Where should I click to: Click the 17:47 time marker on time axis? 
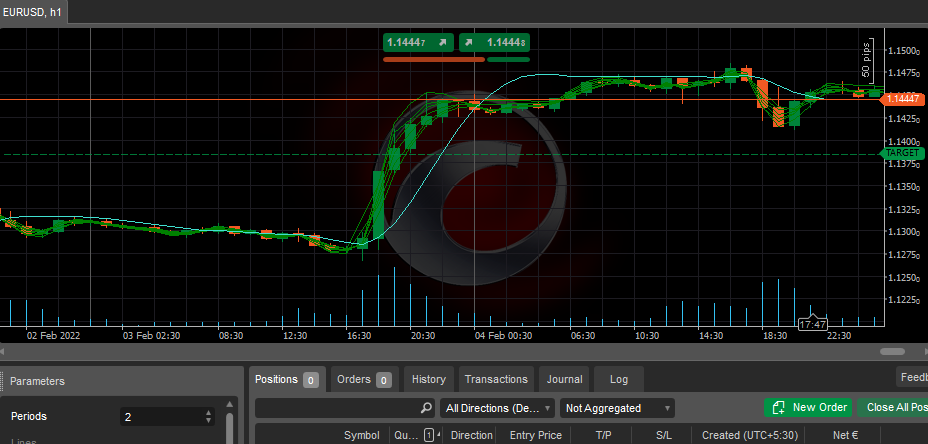(x=813, y=324)
